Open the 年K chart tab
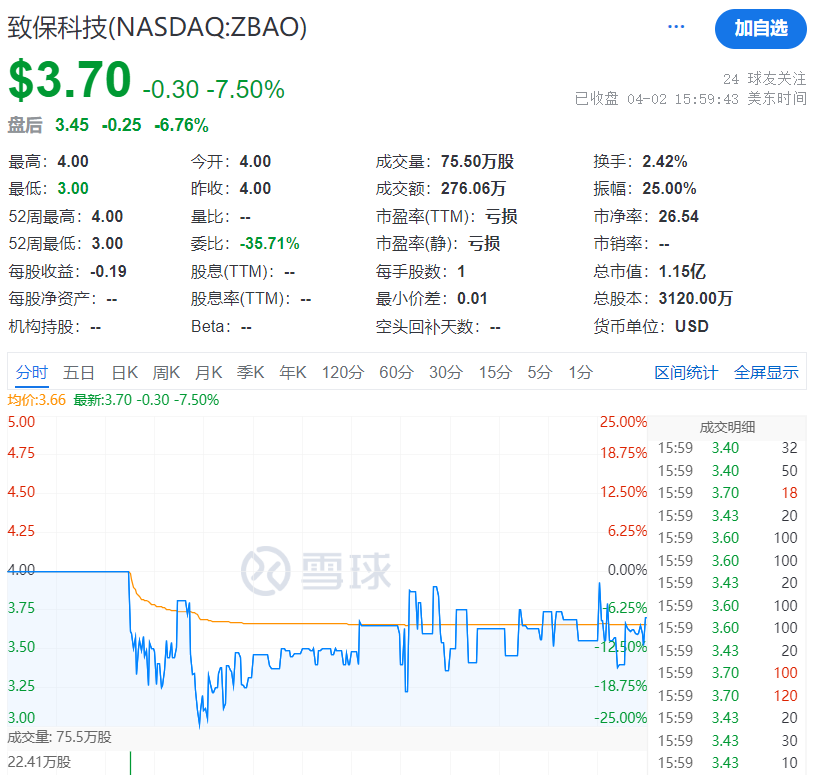This screenshot has width=813, height=775. (292, 373)
